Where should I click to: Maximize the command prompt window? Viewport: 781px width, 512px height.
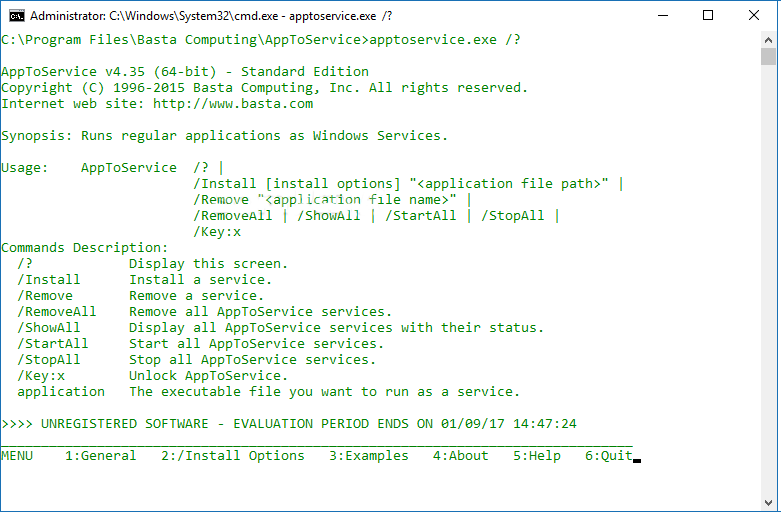click(708, 15)
